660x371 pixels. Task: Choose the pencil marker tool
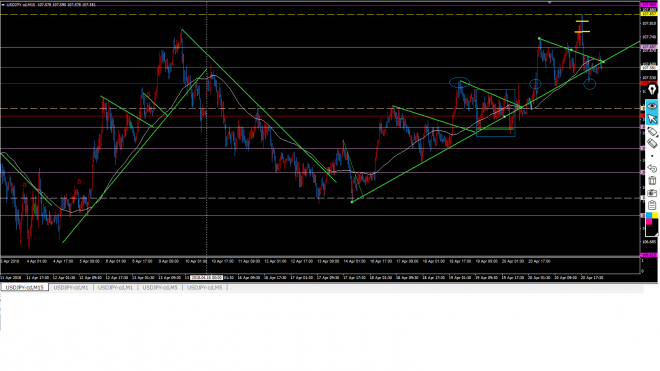(652, 132)
